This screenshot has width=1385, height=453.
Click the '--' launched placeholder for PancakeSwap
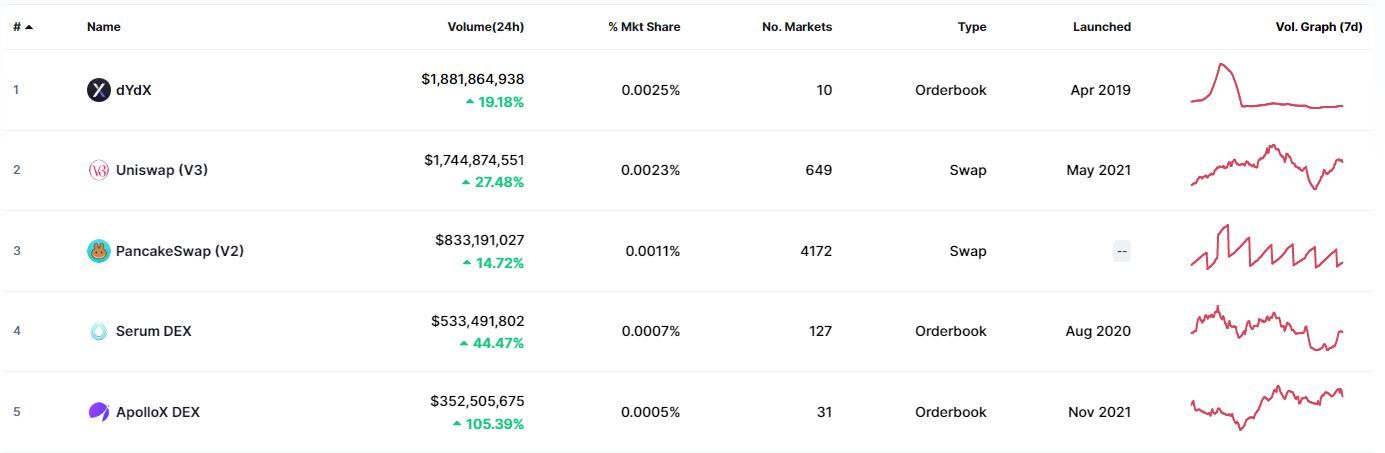click(1122, 252)
